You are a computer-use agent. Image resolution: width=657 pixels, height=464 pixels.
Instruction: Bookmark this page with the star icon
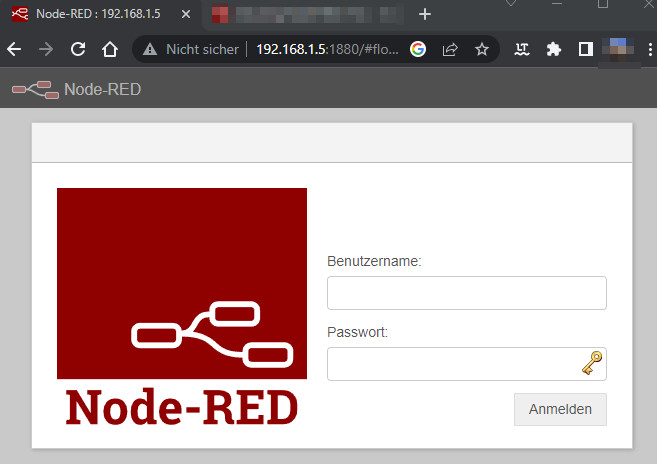coord(482,49)
